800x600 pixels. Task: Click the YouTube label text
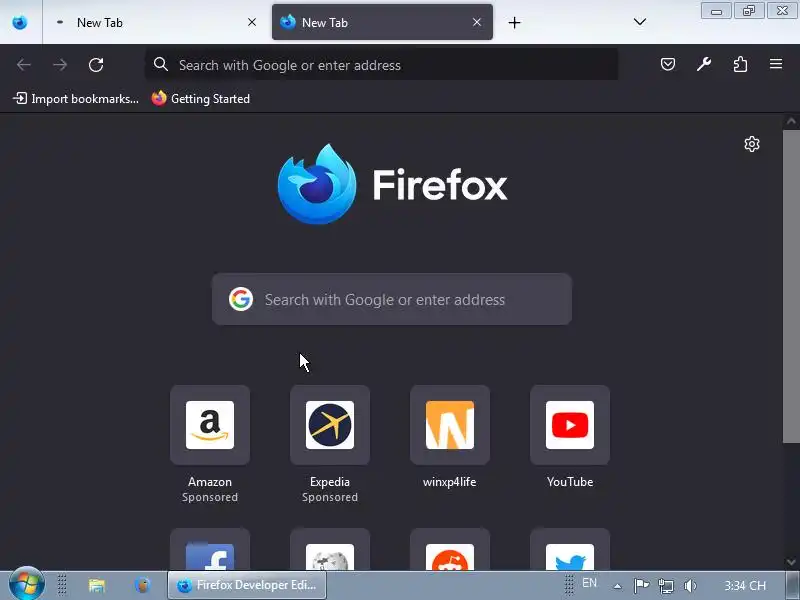pyautogui.click(x=570, y=482)
